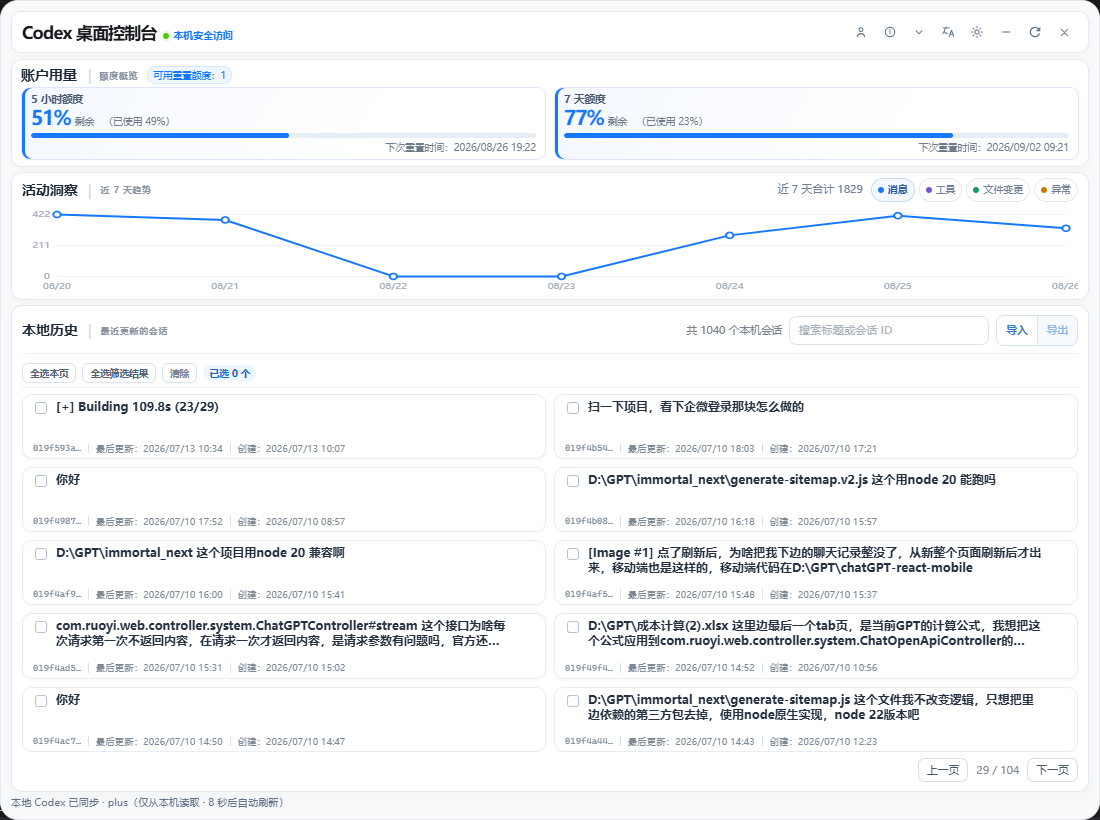Check the ChatGPTController#stream session checkbox
This screenshot has height=820, width=1100.
tap(41, 627)
